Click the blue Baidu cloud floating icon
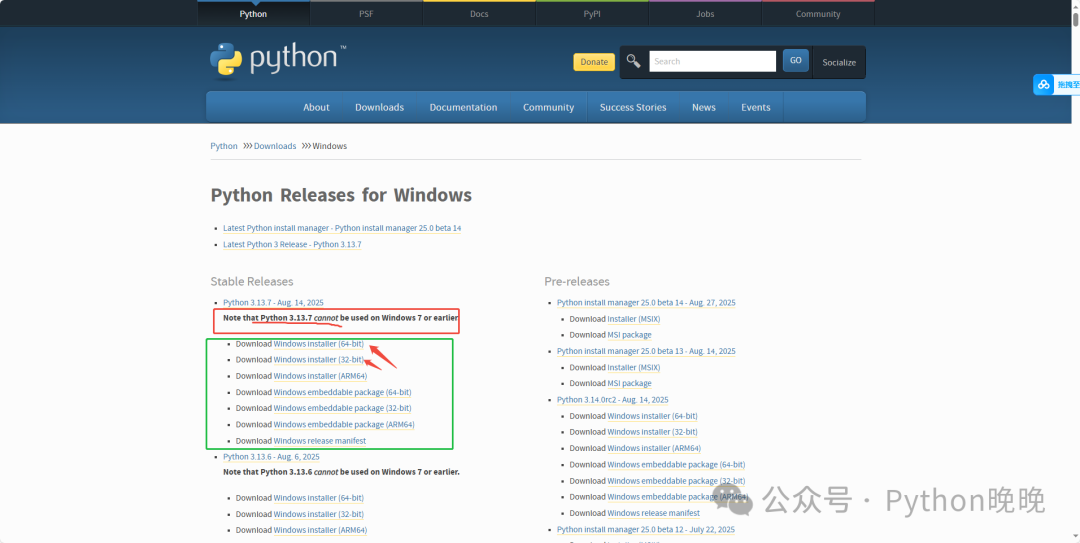 coord(1043,84)
